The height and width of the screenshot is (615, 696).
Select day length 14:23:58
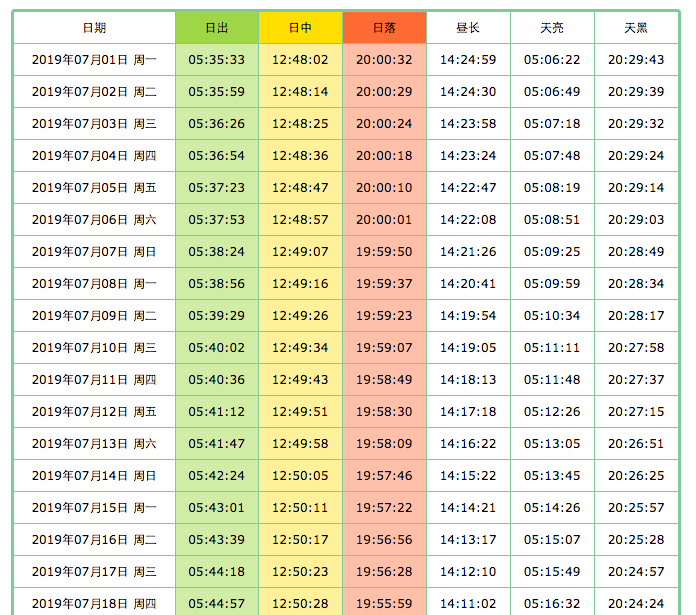point(468,123)
